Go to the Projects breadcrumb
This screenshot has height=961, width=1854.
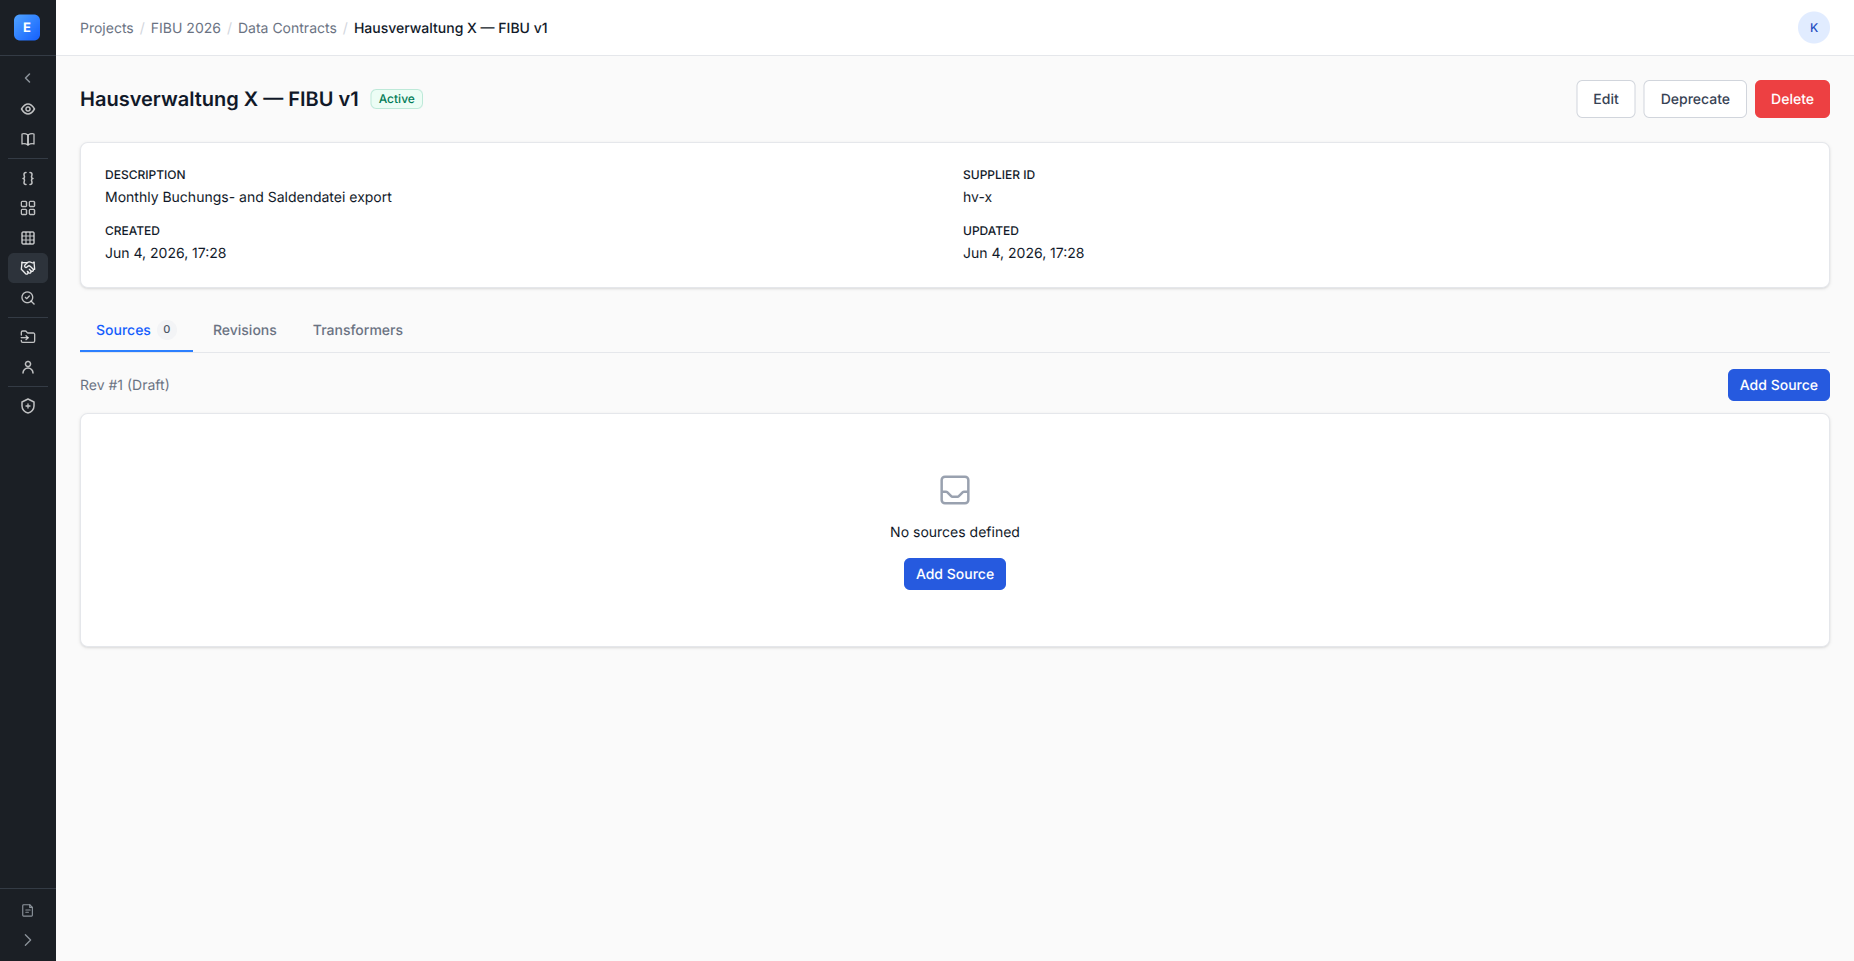tap(107, 28)
